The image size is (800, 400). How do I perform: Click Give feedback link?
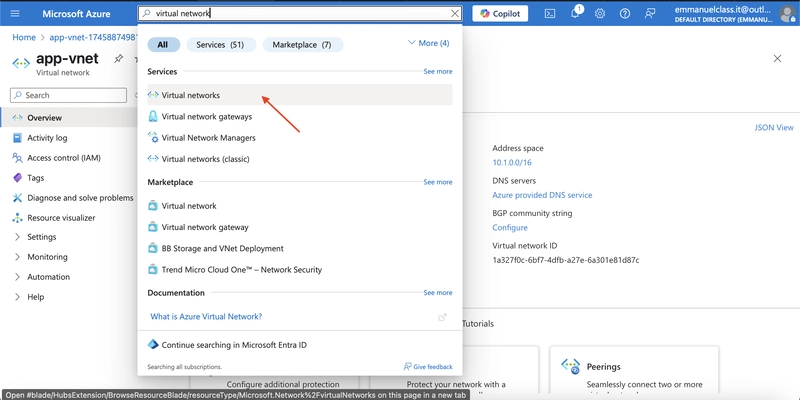click(x=428, y=366)
